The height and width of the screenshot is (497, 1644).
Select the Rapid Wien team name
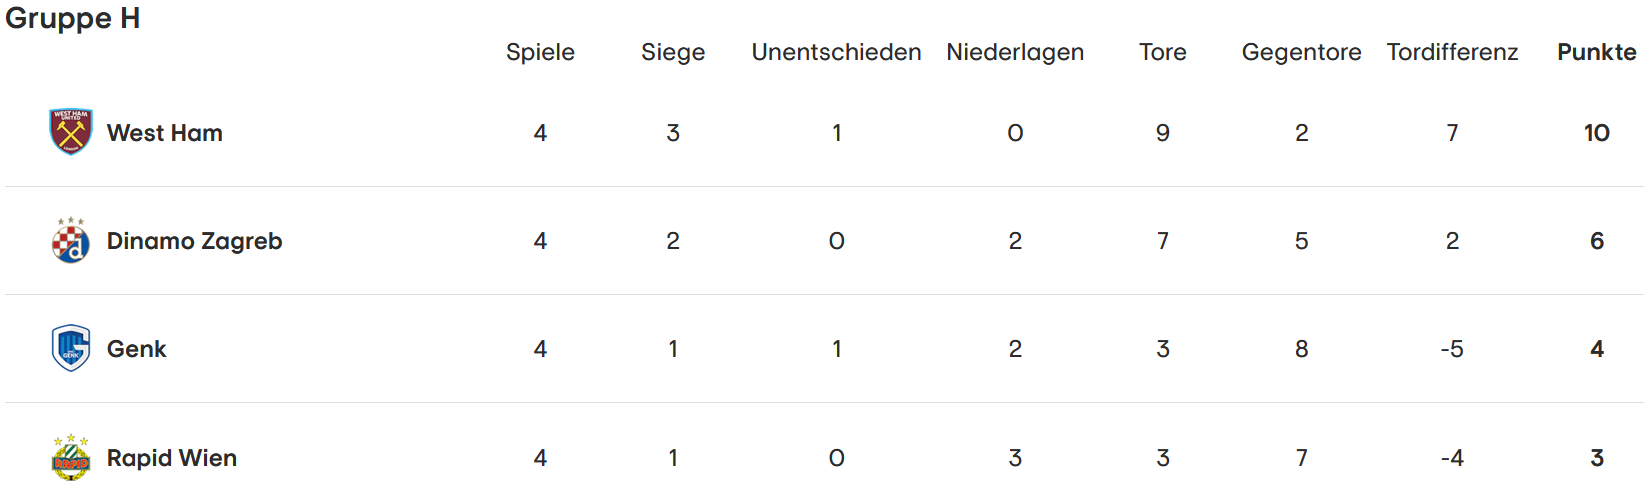[x=172, y=458]
